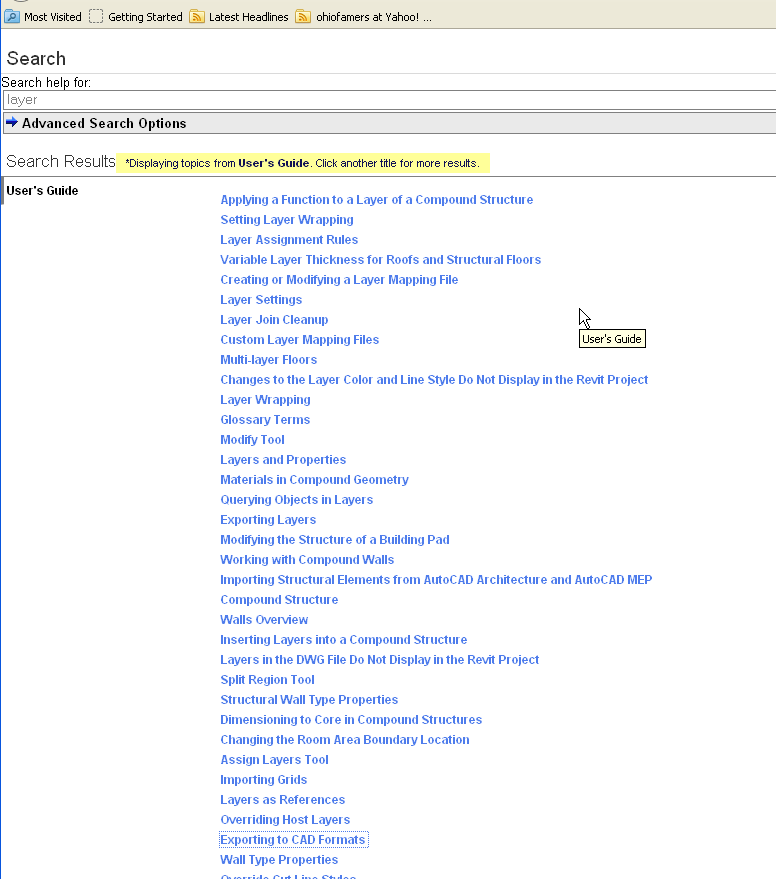This screenshot has width=776, height=879.
Task: Open the Assign Layers Tool topic
Action: pyautogui.click(x=274, y=760)
